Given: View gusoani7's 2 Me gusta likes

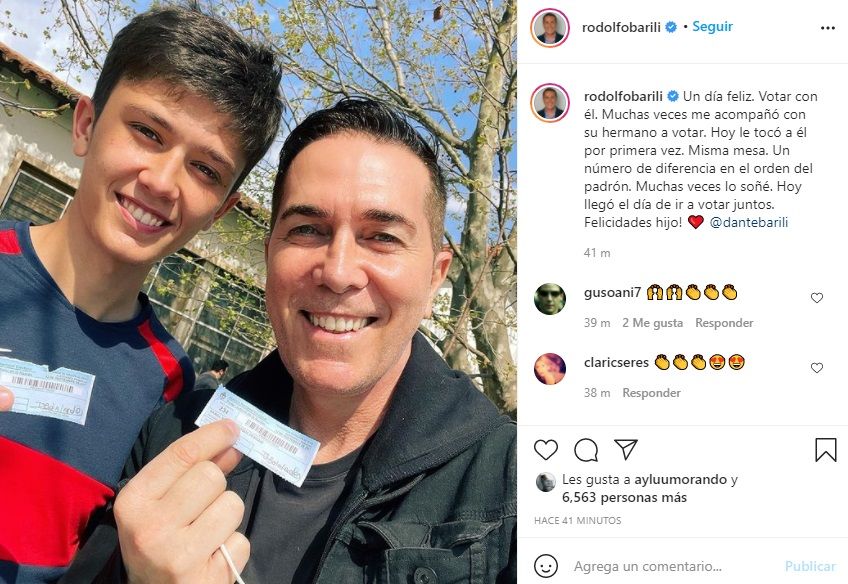Looking at the screenshot, I should click(652, 323).
